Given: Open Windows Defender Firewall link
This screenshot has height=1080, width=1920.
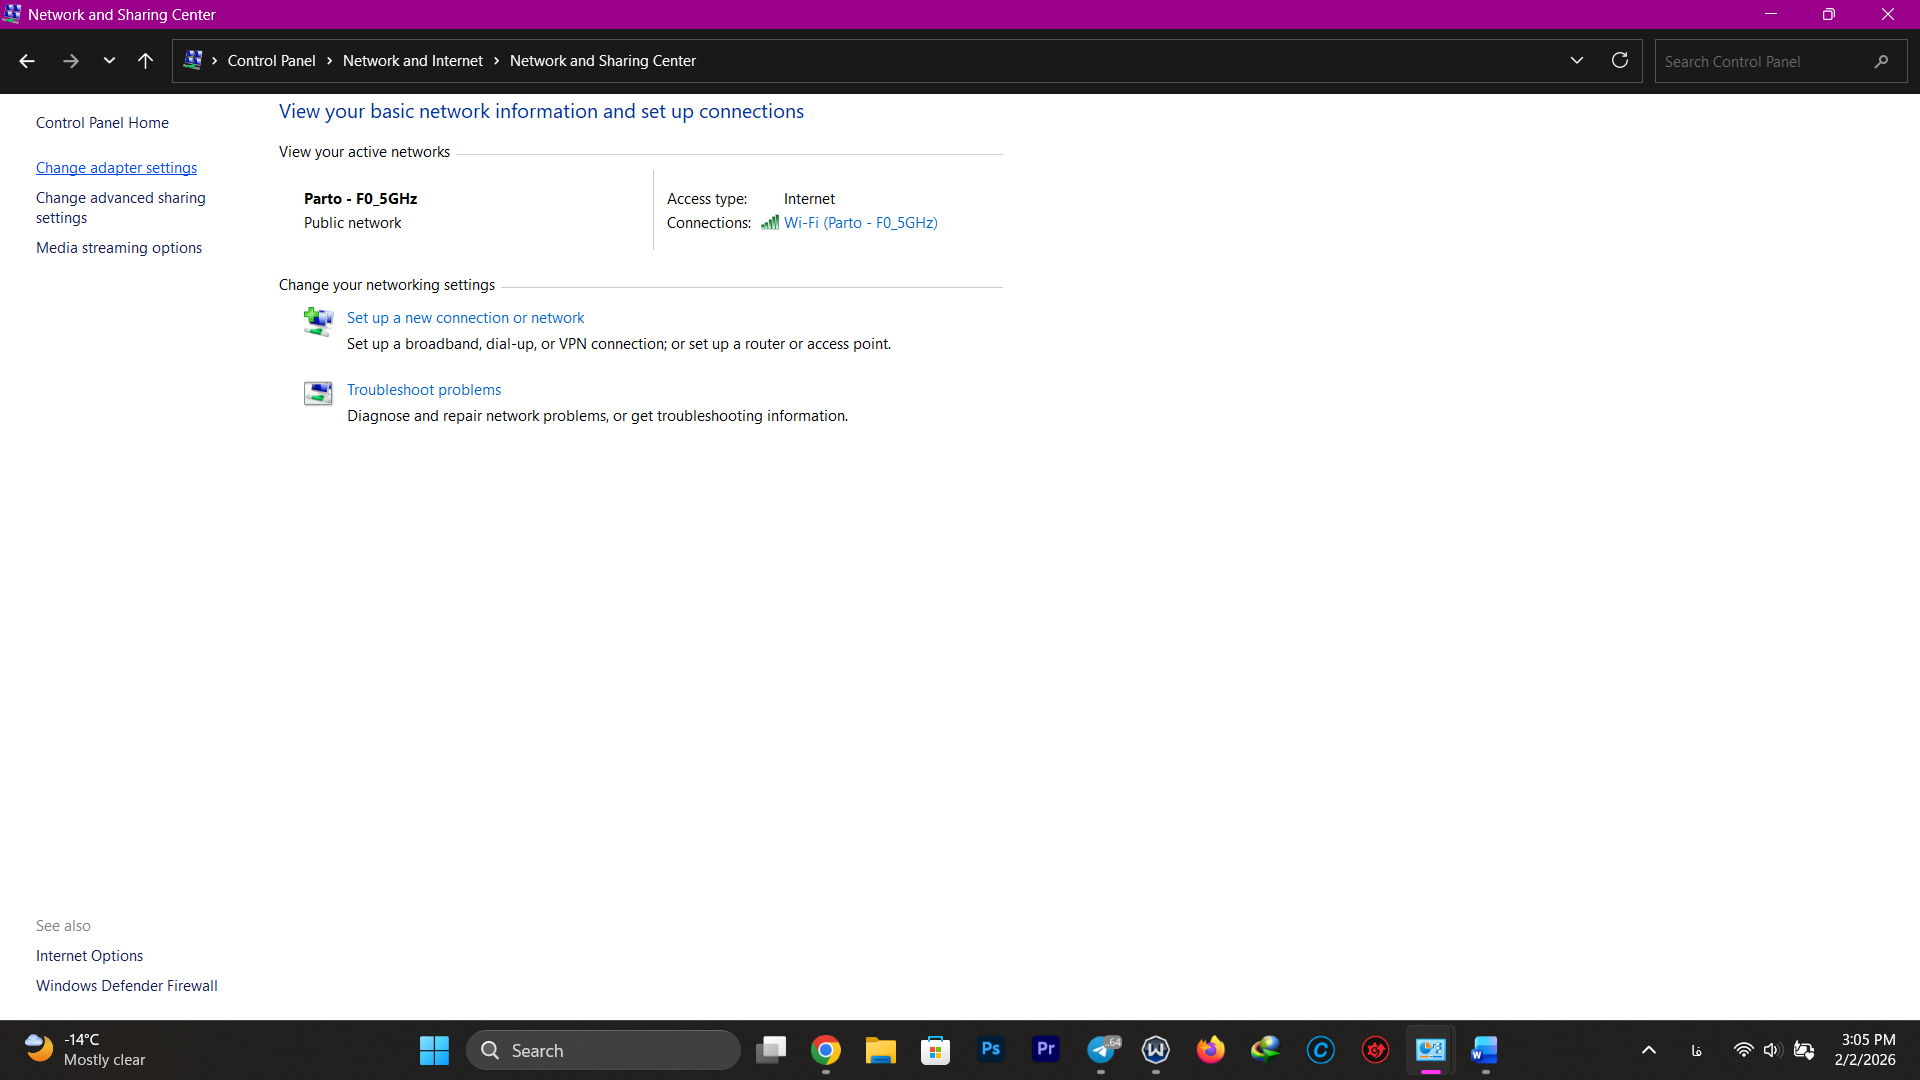Looking at the screenshot, I should click(x=126, y=986).
